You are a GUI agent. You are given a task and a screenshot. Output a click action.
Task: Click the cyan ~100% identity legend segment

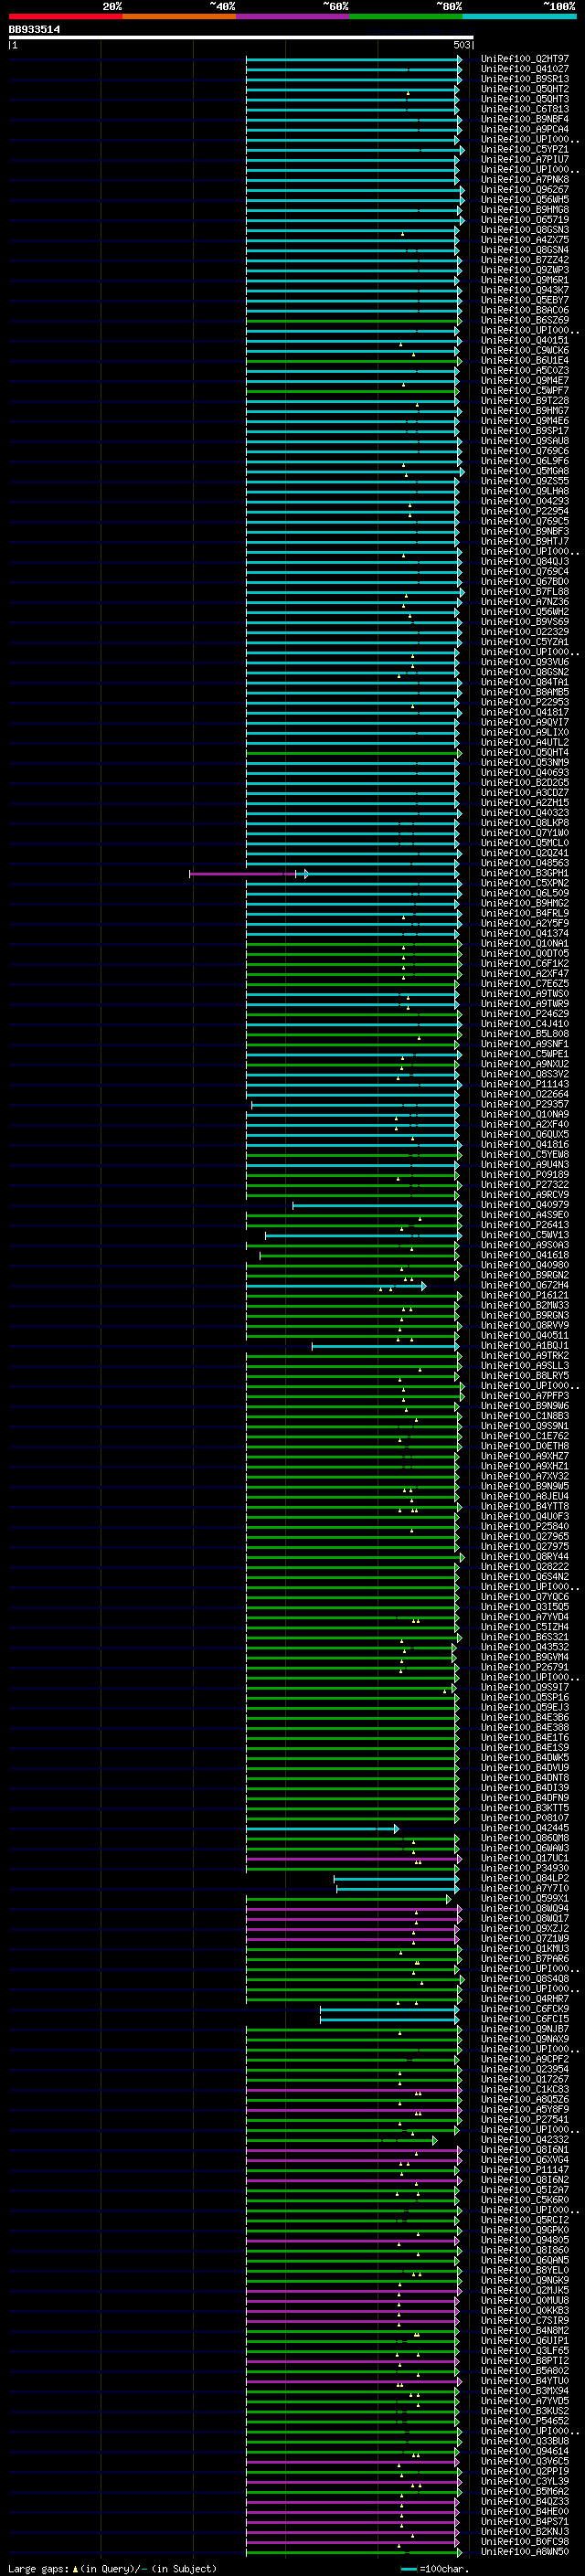tap(519, 16)
